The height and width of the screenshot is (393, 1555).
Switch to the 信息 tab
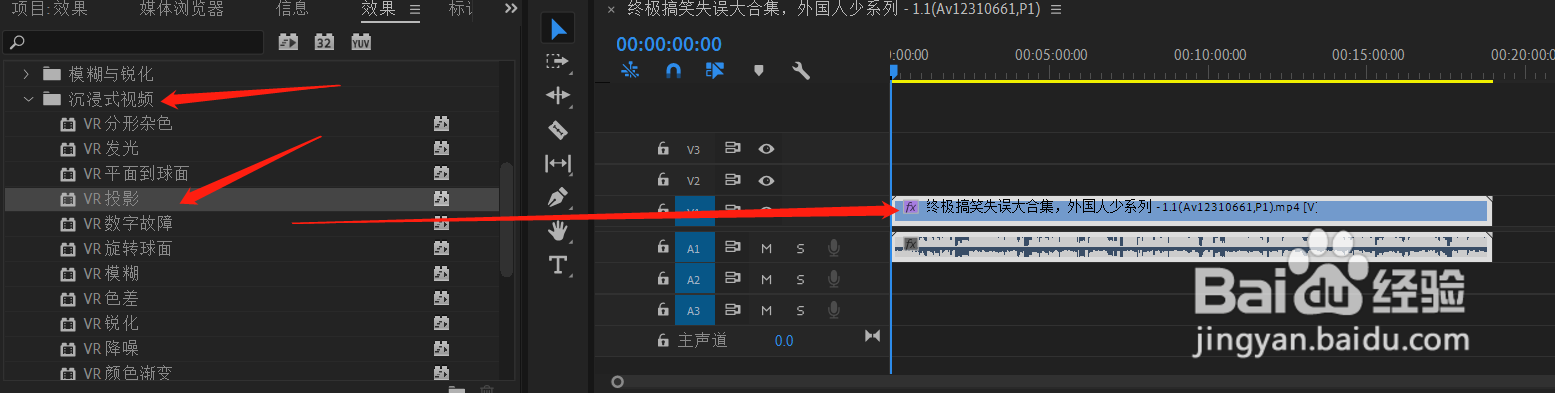[292, 9]
